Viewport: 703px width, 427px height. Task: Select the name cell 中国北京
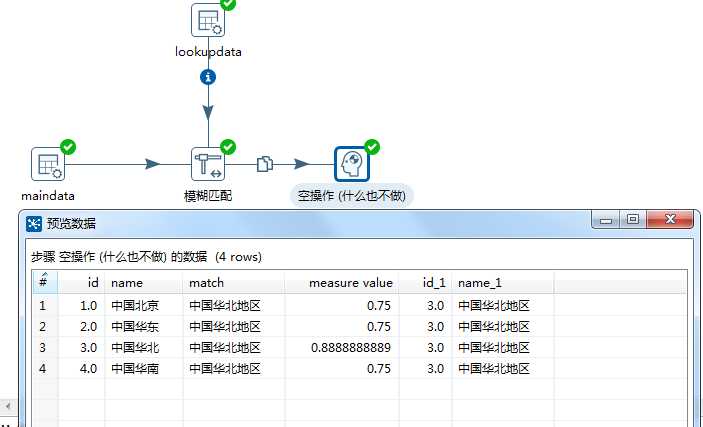(x=143, y=305)
